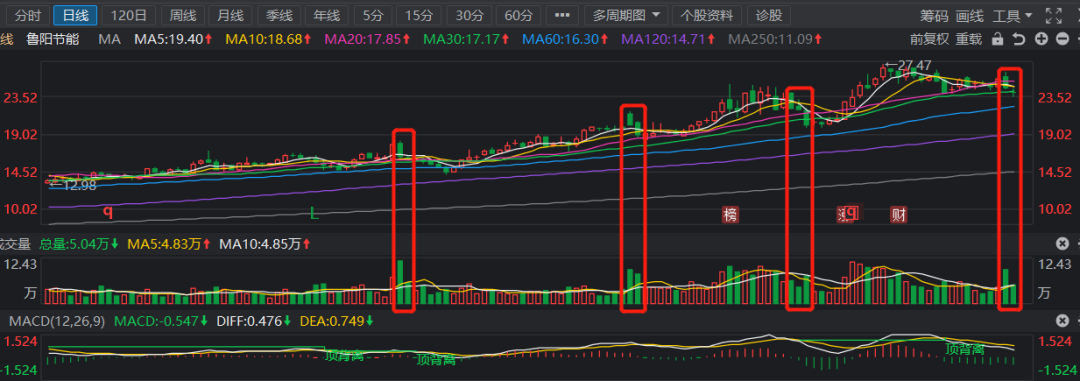Select the 季线 quarterly tab

tap(278, 15)
